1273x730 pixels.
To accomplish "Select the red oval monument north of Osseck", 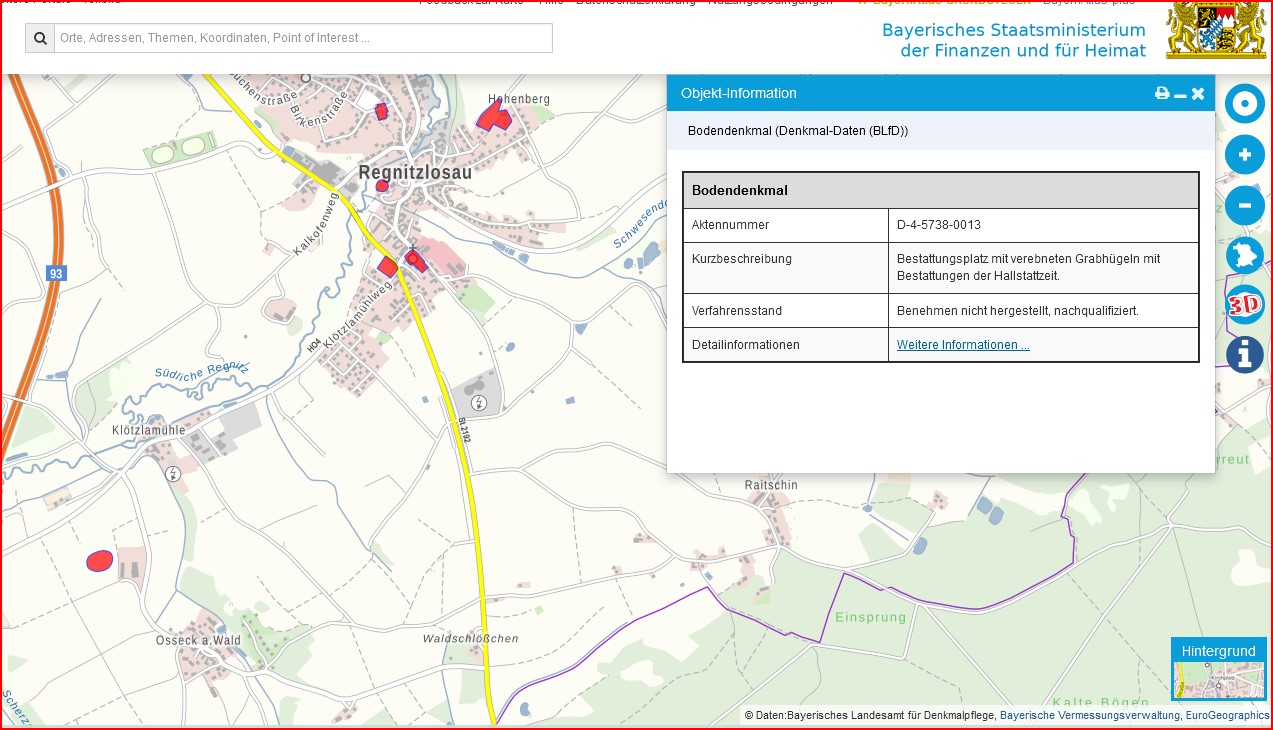I will pos(99,561).
